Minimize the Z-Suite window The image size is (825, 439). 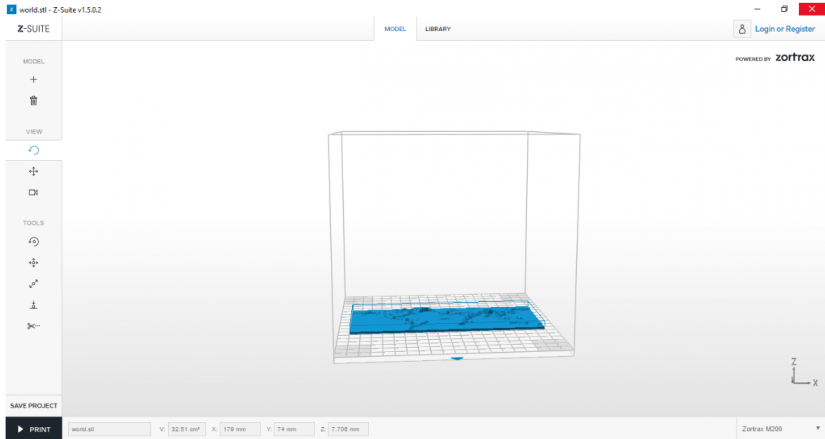coord(757,9)
